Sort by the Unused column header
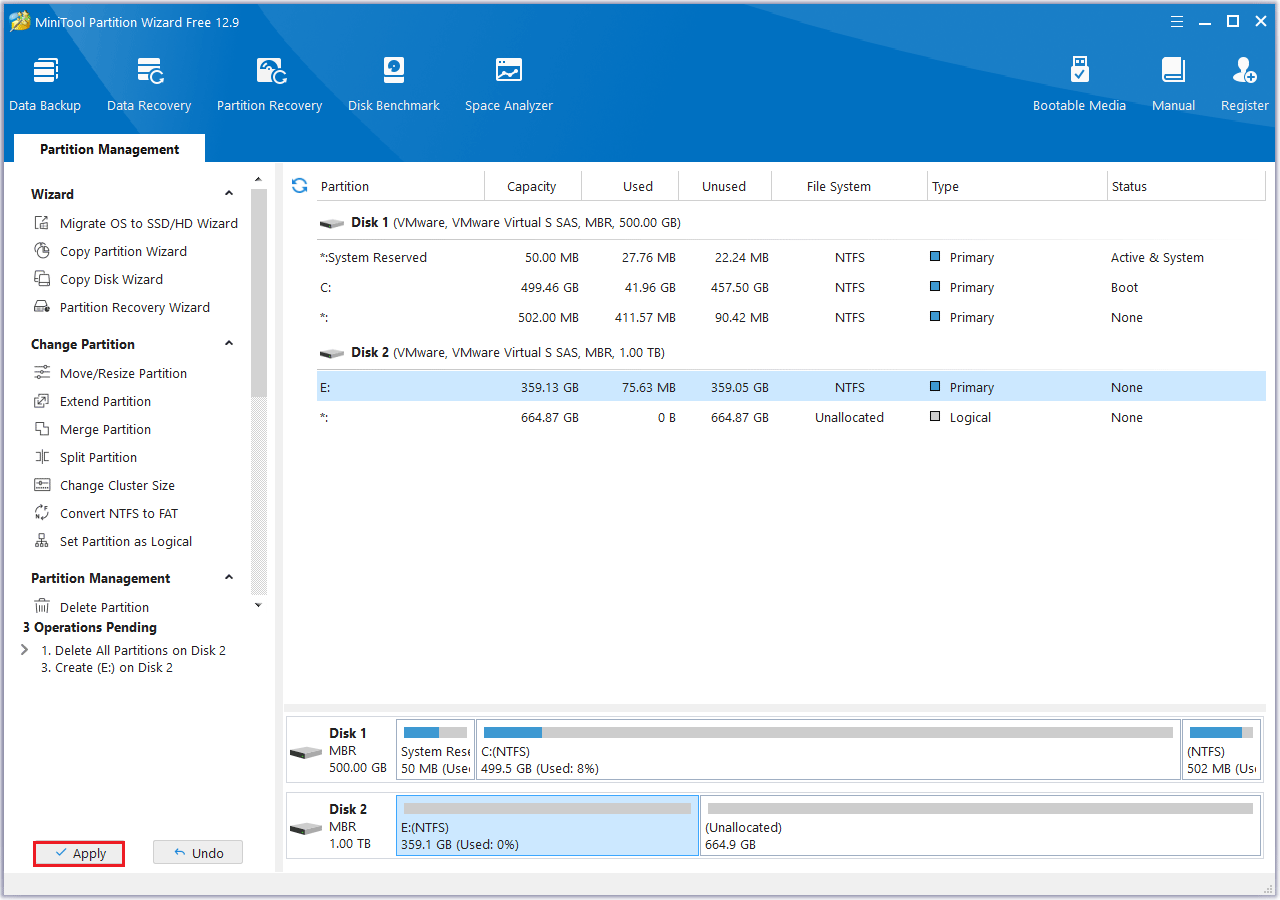 725,186
